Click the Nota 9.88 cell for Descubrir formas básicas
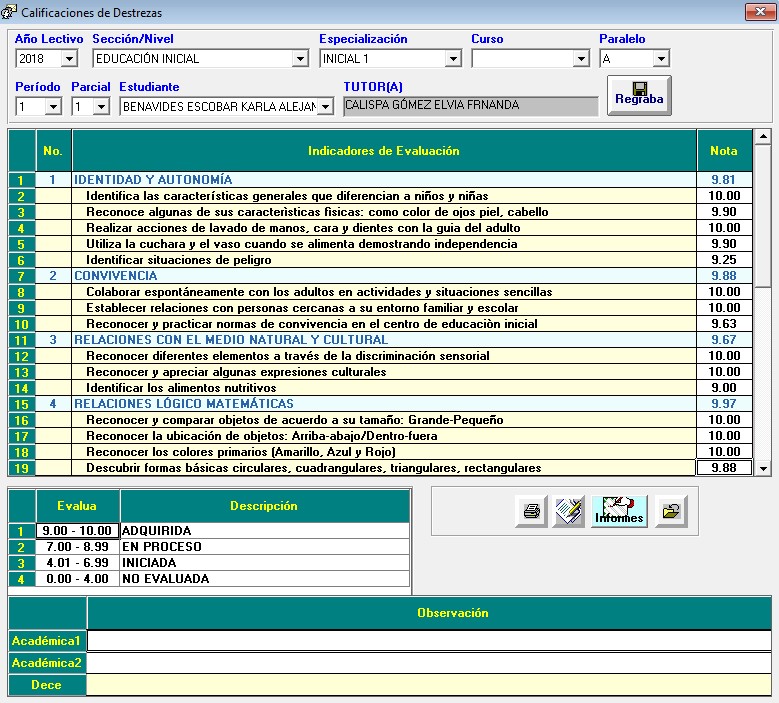The width and height of the screenshot is (779, 703). pos(724,468)
